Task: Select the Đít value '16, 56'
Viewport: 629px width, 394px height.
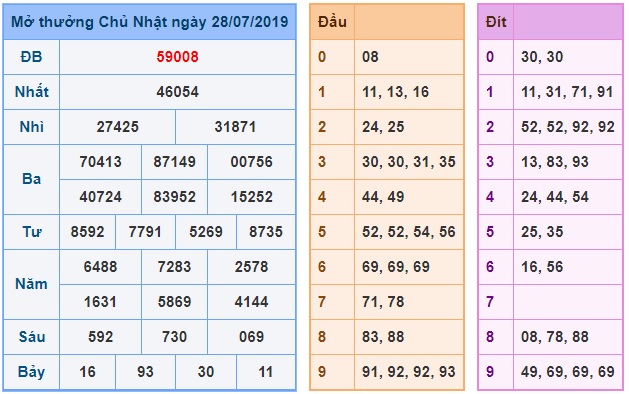Action: [542, 266]
